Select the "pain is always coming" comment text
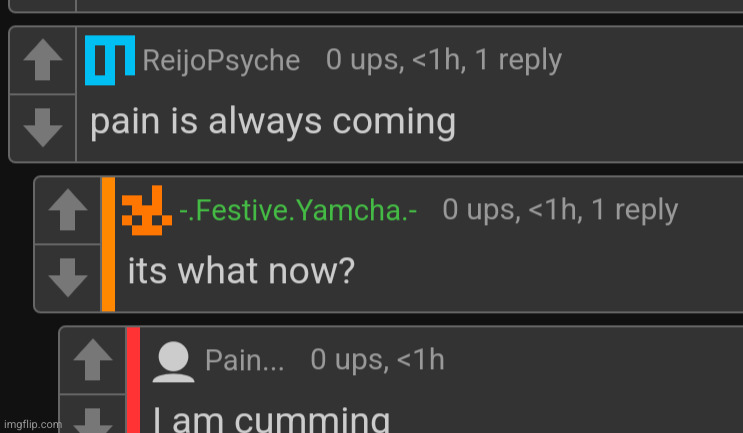This screenshot has height=433, width=743. pyautogui.click(x=273, y=122)
